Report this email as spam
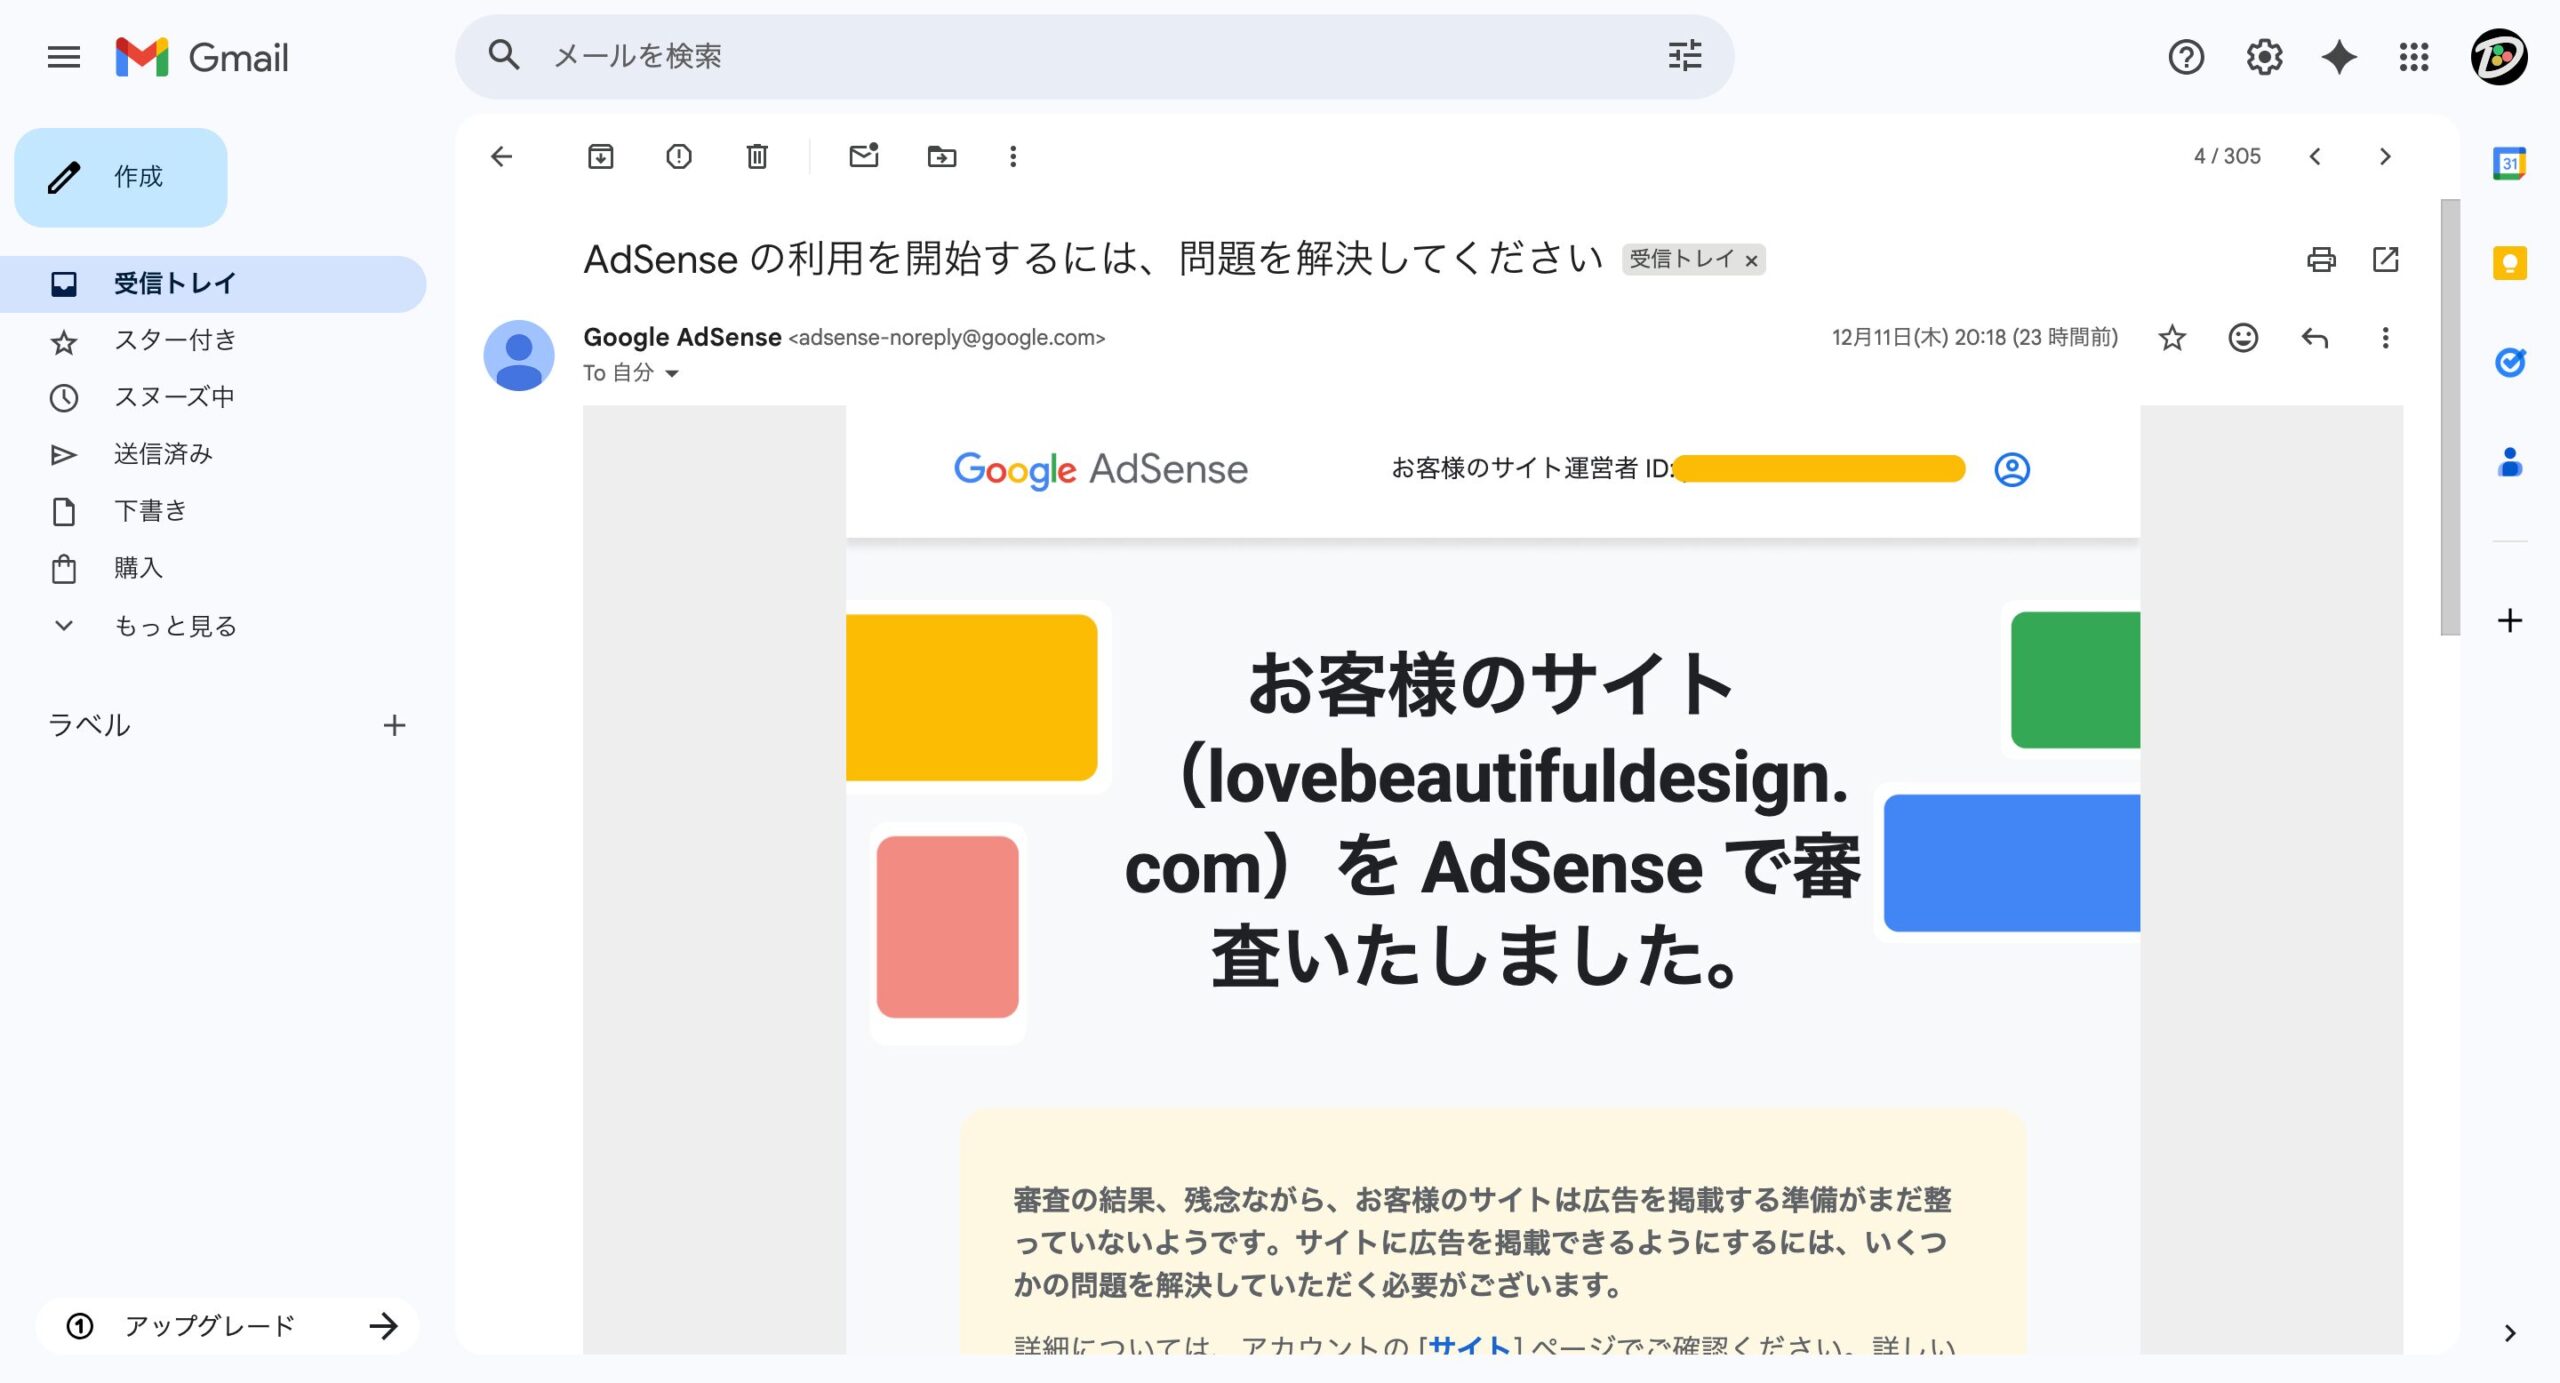The width and height of the screenshot is (2560, 1383). [x=678, y=156]
